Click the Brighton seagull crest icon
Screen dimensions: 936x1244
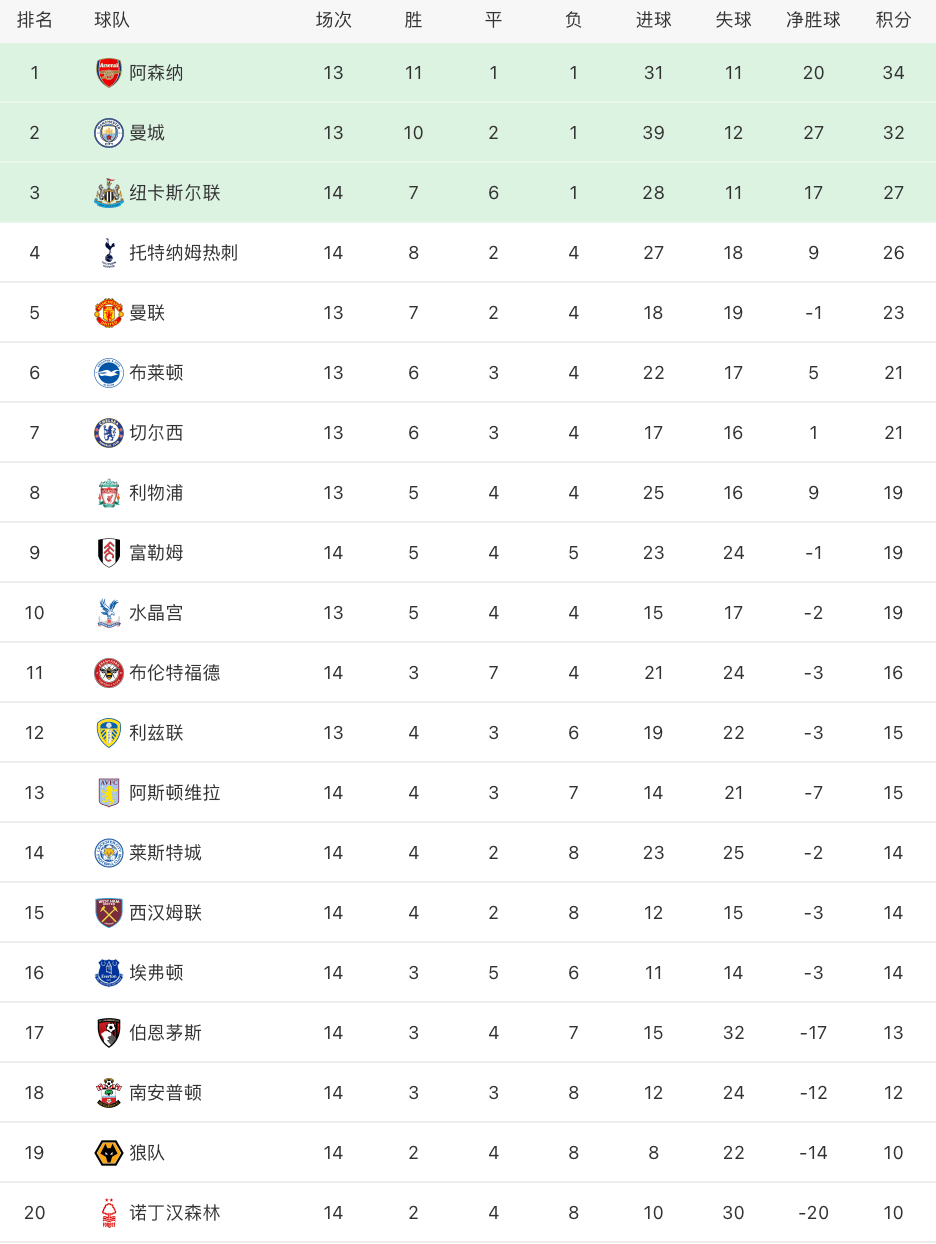[x=109, y=372]
